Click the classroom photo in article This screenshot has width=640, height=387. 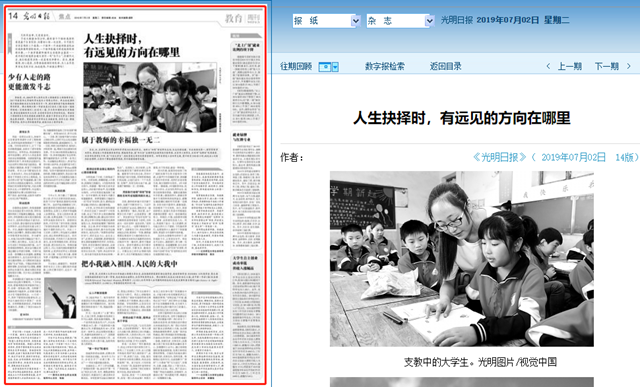coord(462,259)
